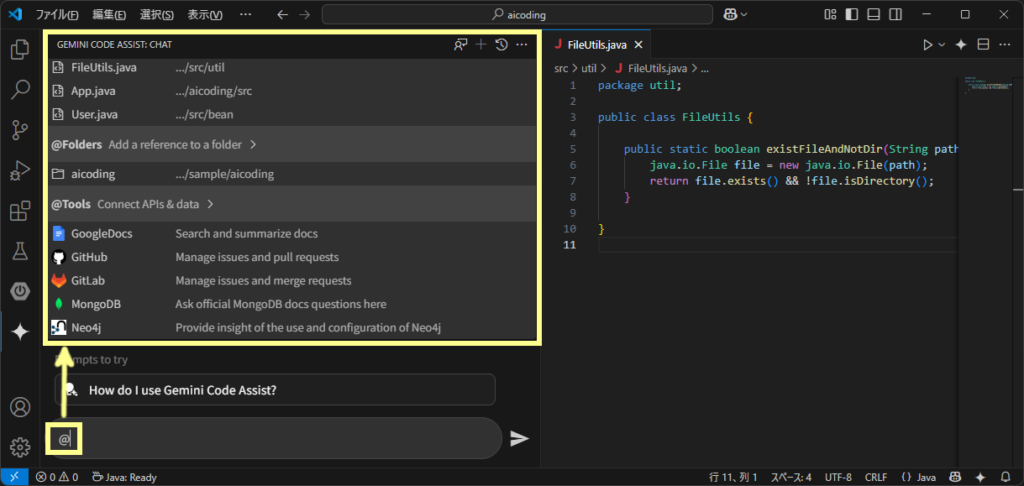Open the Accounts menu icon
The height and width of the screenshot is (486, 1024).
pyautogui.click(x=20, y=407)
